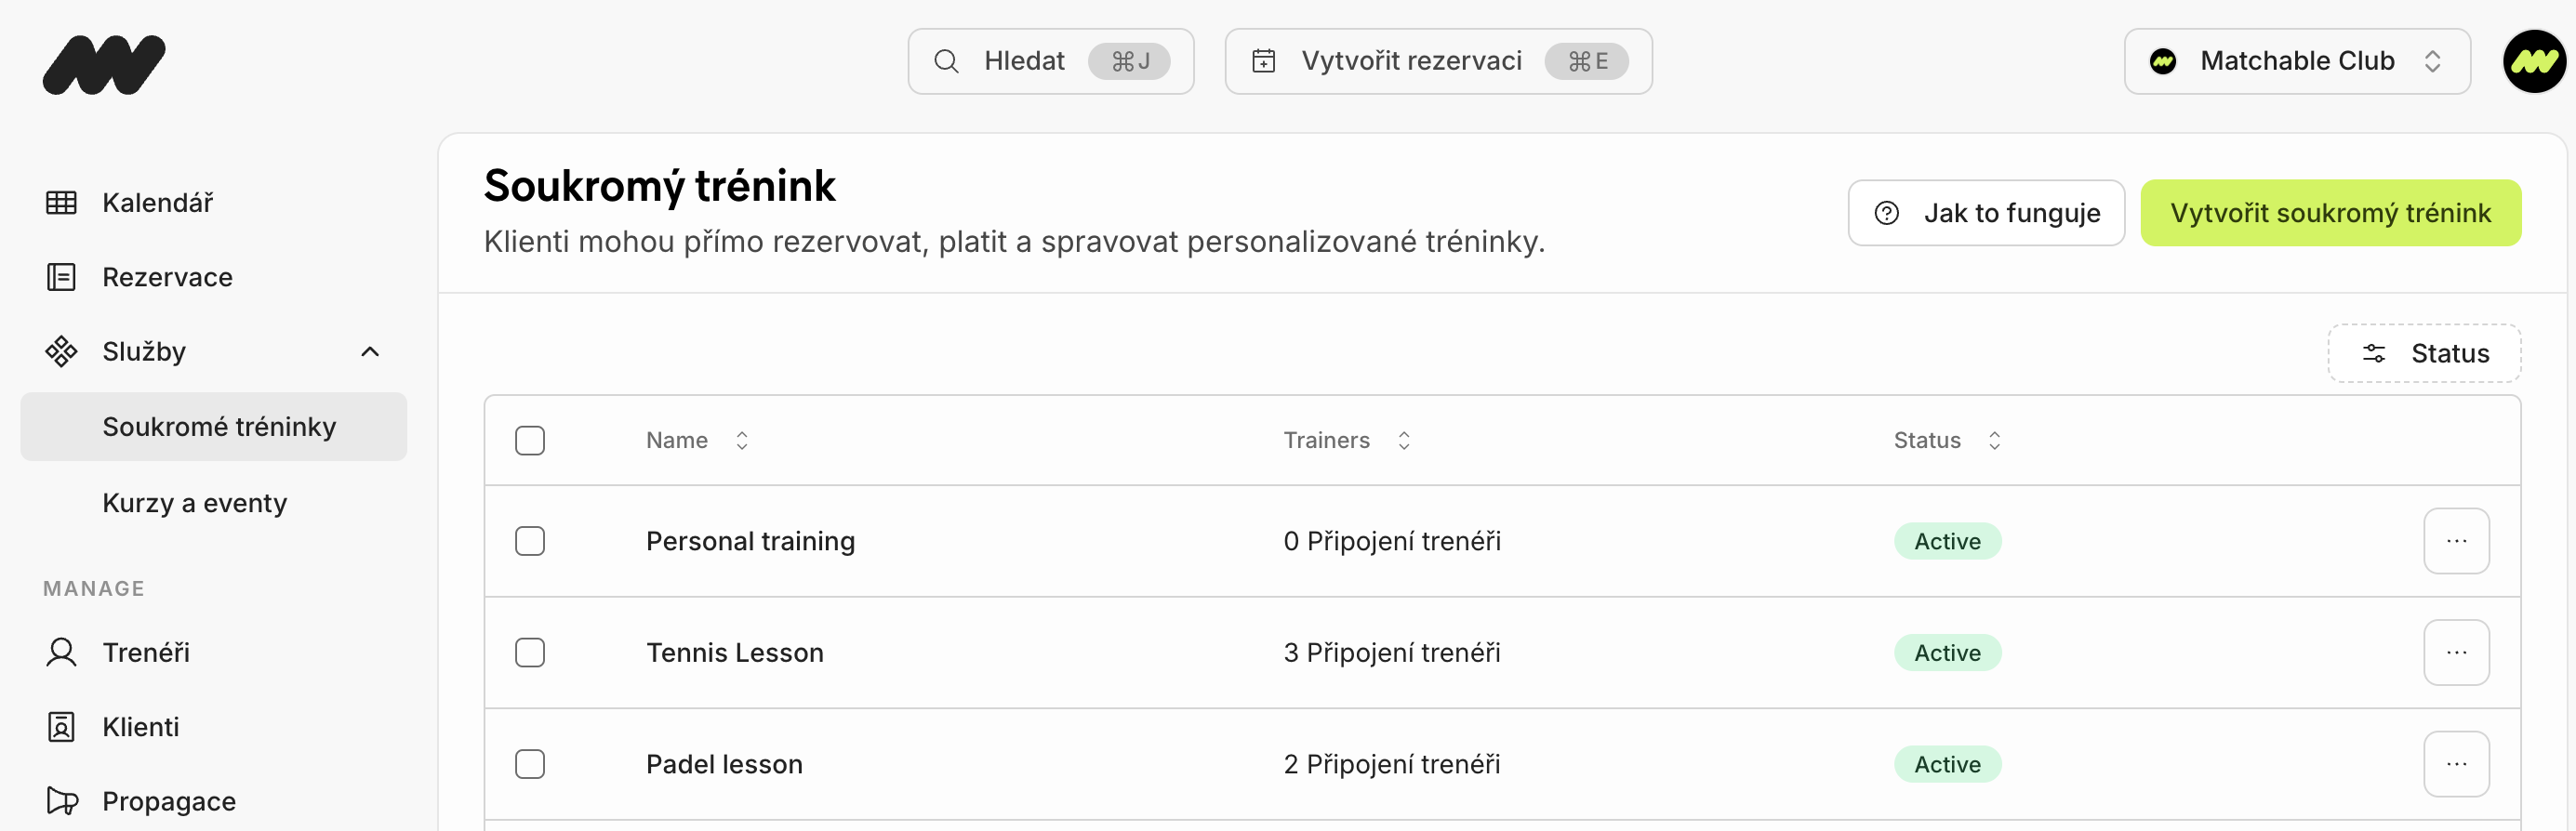Check the Personal training row checkbox
The height and width of the screenshot is (831, 2576).
pos(530,541)
